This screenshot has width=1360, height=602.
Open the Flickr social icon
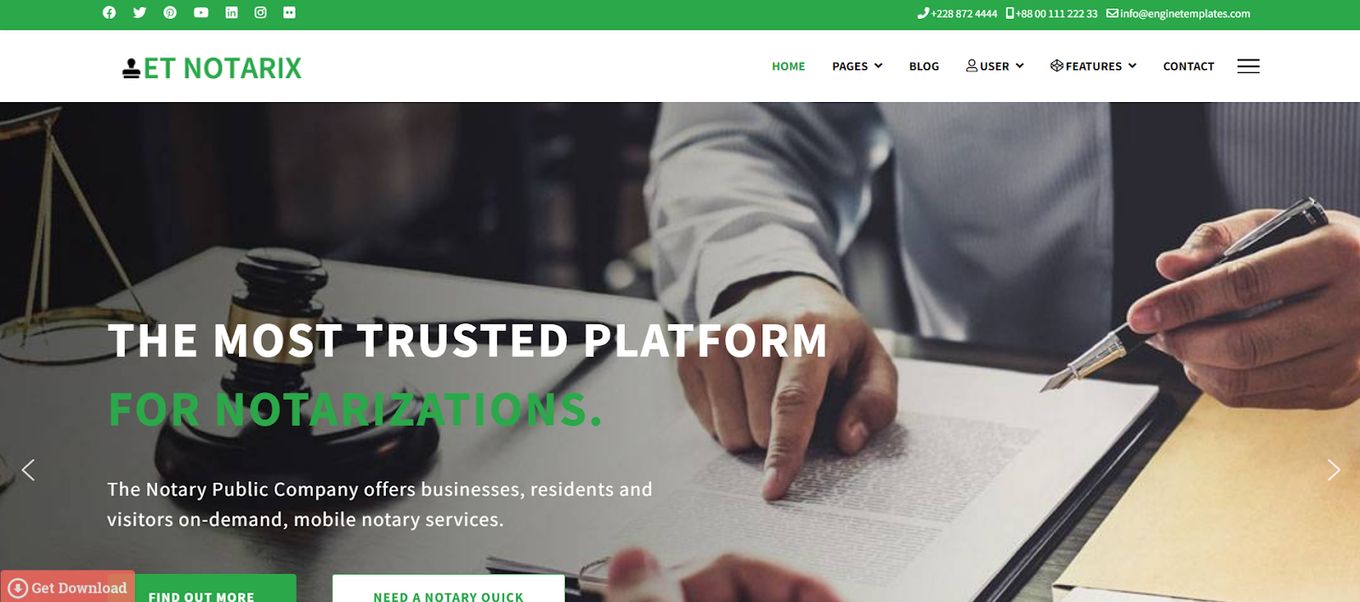pos(290,13)
